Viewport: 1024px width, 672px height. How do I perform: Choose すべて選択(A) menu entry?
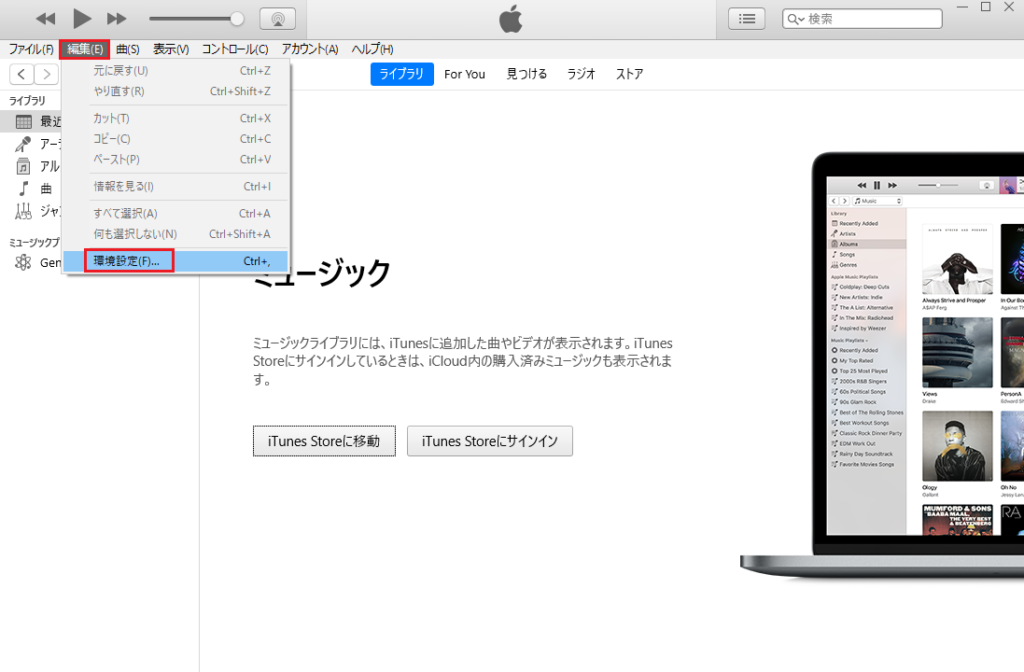(176, 214)
